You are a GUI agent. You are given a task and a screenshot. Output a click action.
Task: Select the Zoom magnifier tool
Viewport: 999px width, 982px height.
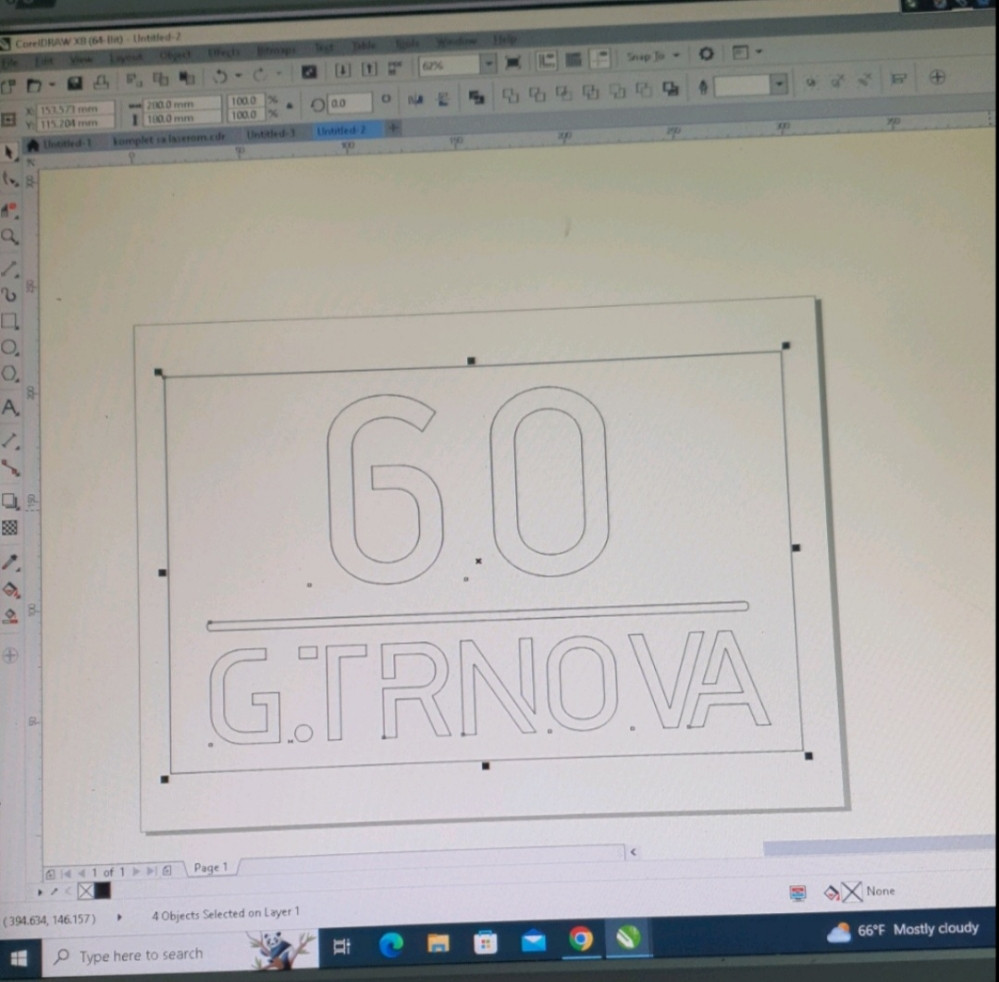[x=10, y=237]
